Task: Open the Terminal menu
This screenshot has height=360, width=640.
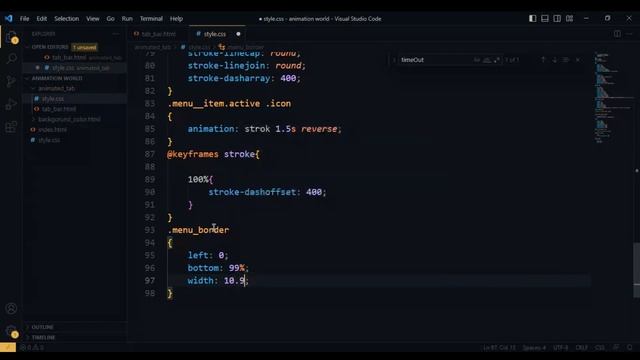Action: click(x=151, y=18)
